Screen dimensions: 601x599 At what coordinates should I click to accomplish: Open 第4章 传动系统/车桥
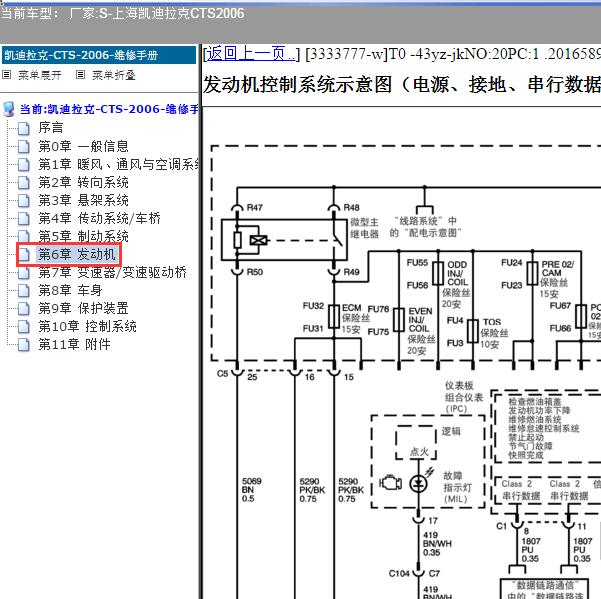click(99, 218)
